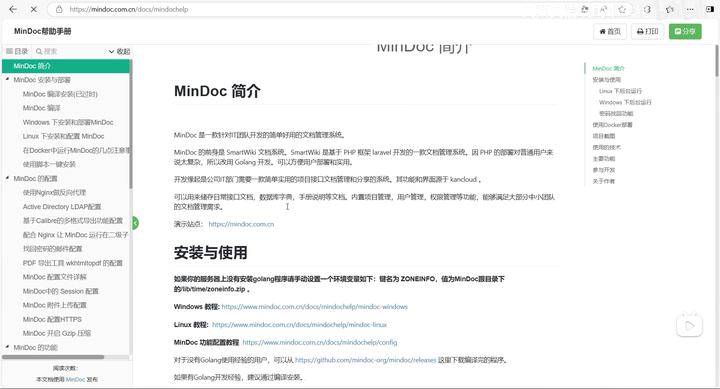Viewport: 720px width, 389px height.
Task: Click the video play overlay icon
Action: point(689,326)
